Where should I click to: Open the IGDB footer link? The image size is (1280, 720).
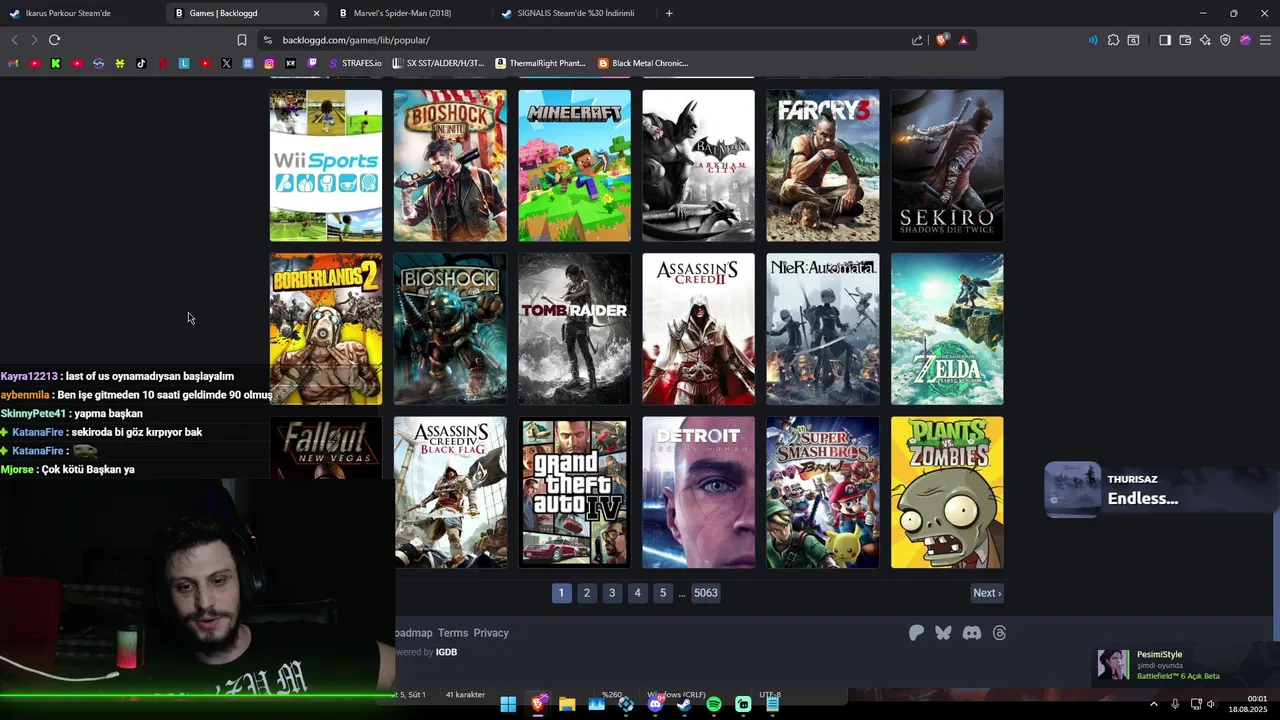point(446,652)
